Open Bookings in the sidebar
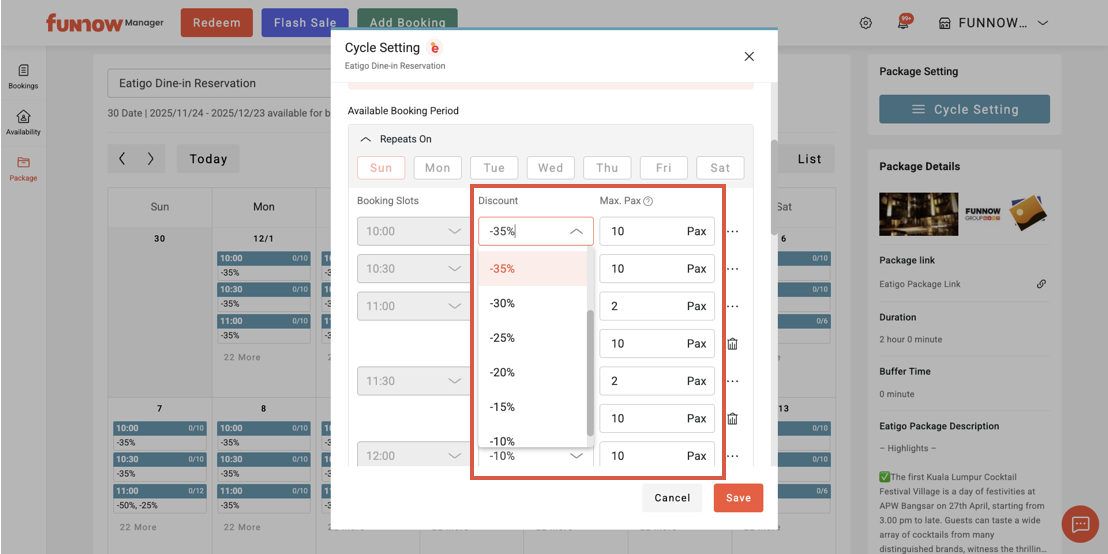1108x554 pixels. coord(23,76)
